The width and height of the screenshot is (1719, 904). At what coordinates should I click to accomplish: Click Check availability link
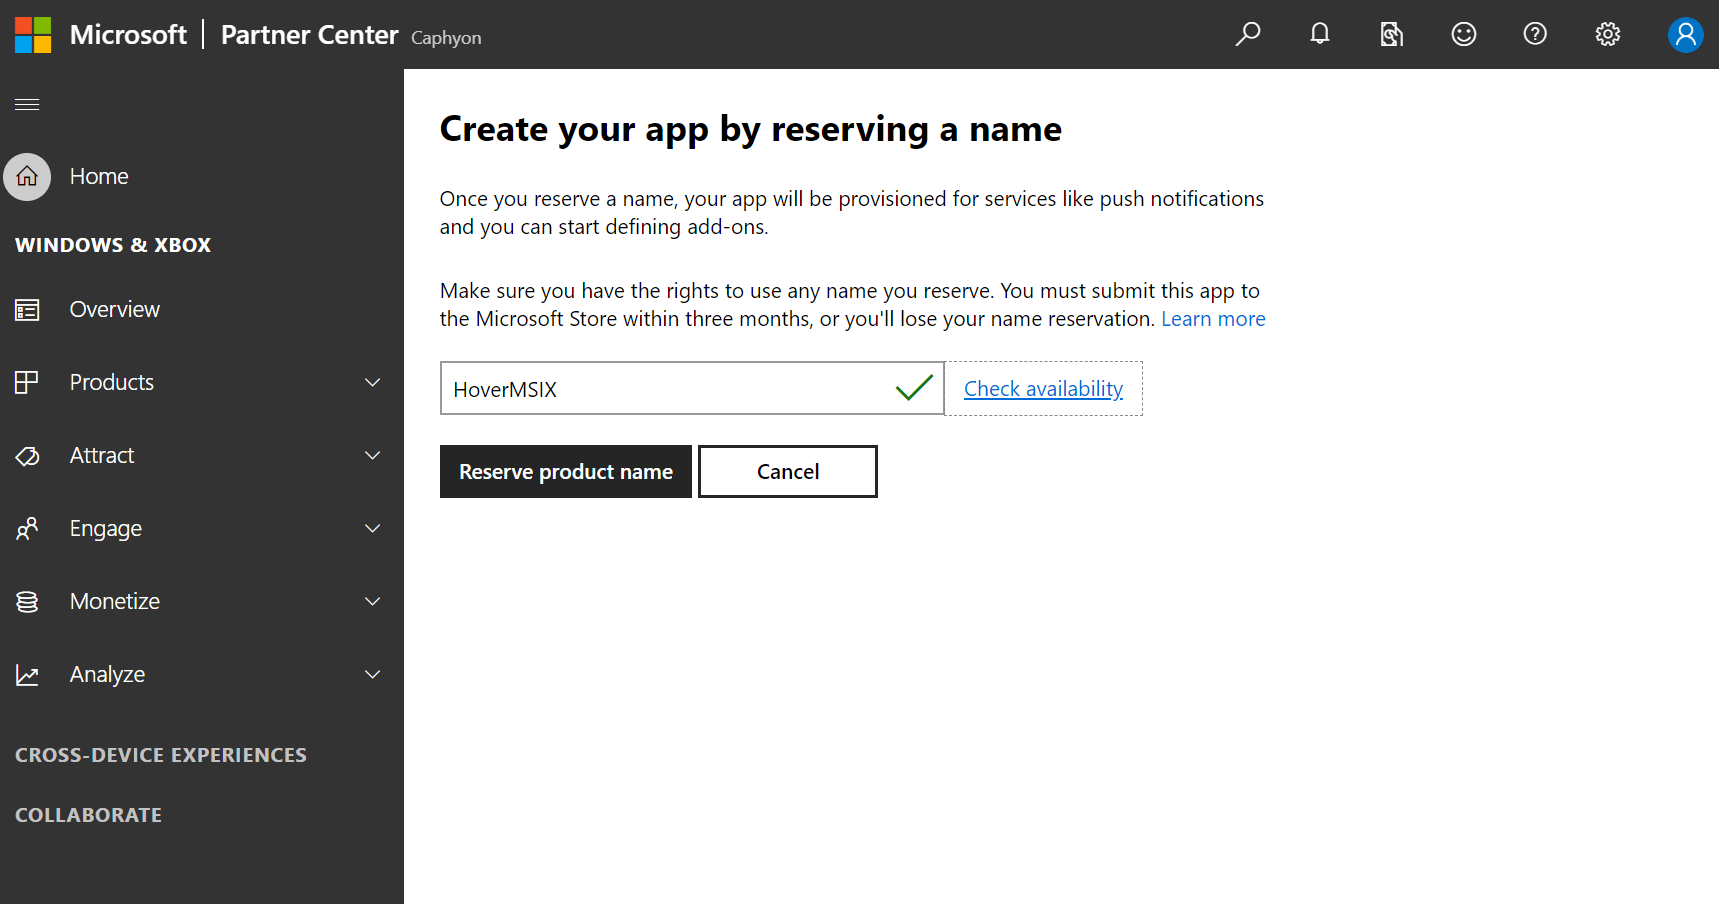(1043, 389)
